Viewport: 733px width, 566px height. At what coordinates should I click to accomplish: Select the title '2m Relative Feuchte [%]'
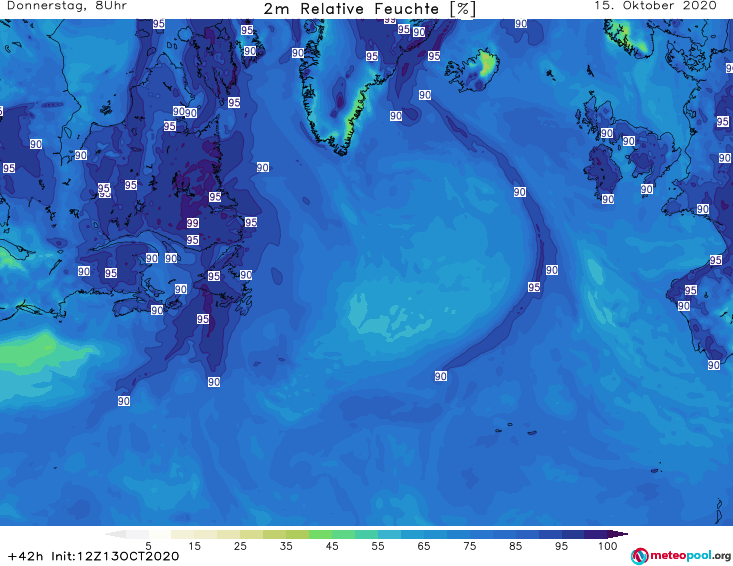(x=370, y=9)
